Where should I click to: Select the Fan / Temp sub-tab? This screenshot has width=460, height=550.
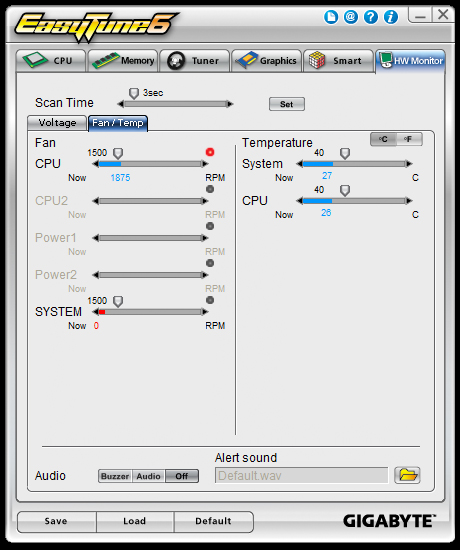click(118, 123)
